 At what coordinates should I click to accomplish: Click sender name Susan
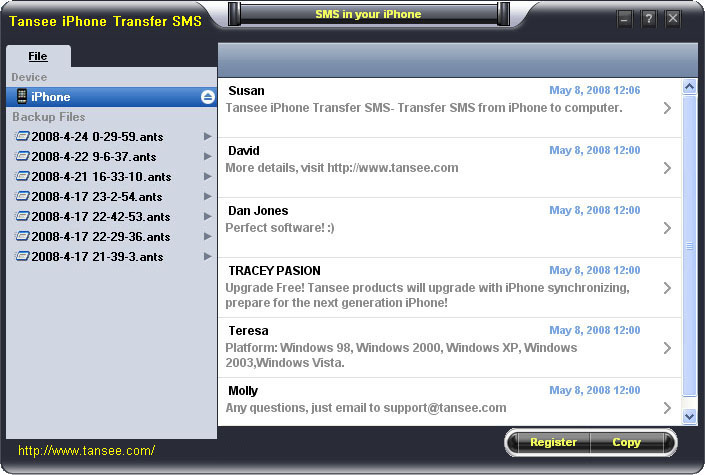[x=246, y=90]
